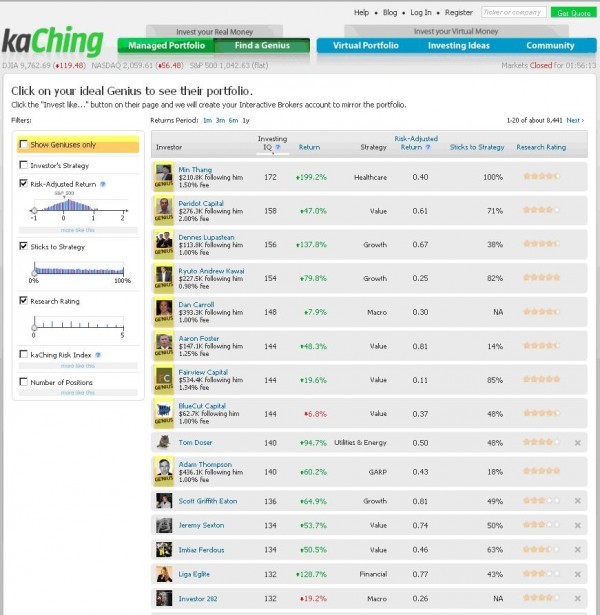The height and width of the screenshot is (615, 600).
Task: Remove Liga Eglite row with X icon
Action: tap(577, 574)
